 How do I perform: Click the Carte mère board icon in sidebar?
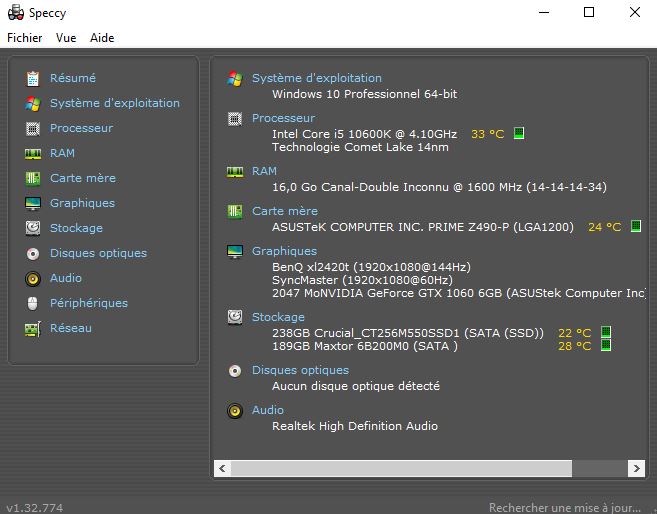point(33,178)
